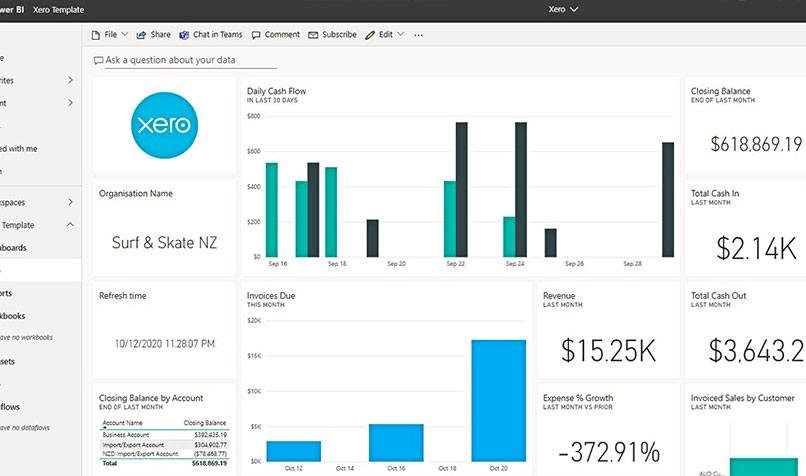Click the Invoices Due tile title
This screenshot has width=806, height=476.
tap(271, 296)
